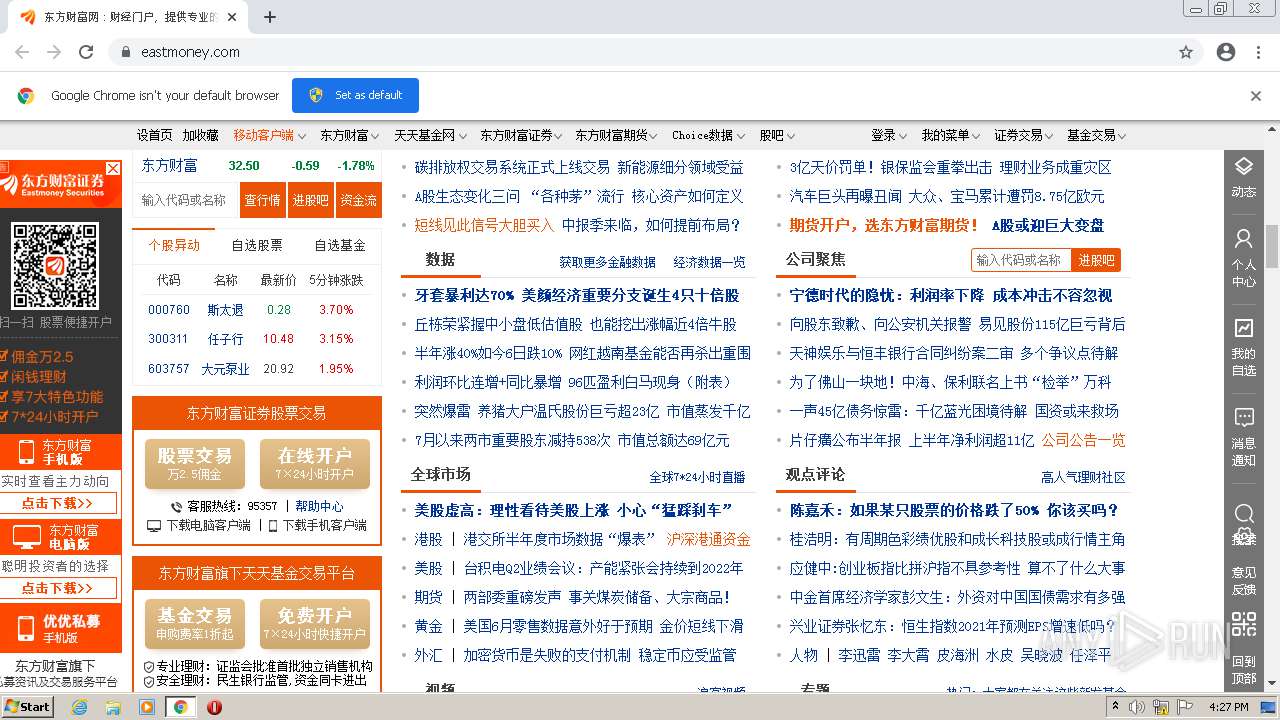Click the Set as default button

[355, 95]
